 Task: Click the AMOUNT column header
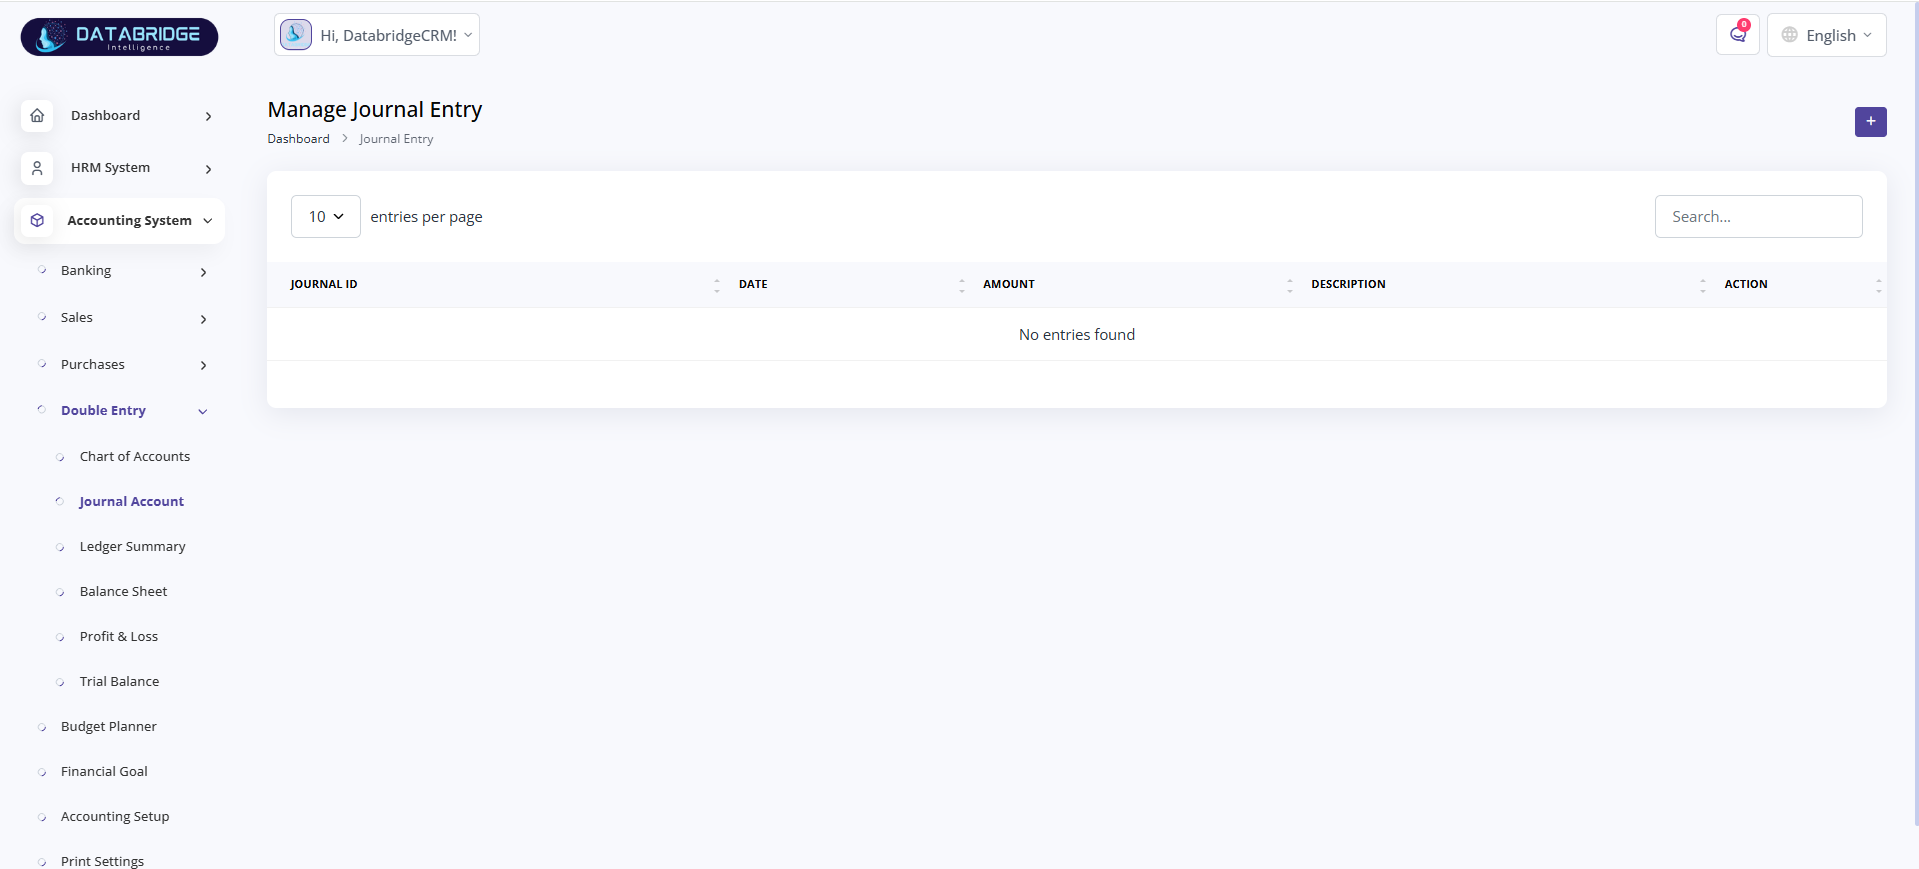pos(1009,285)
